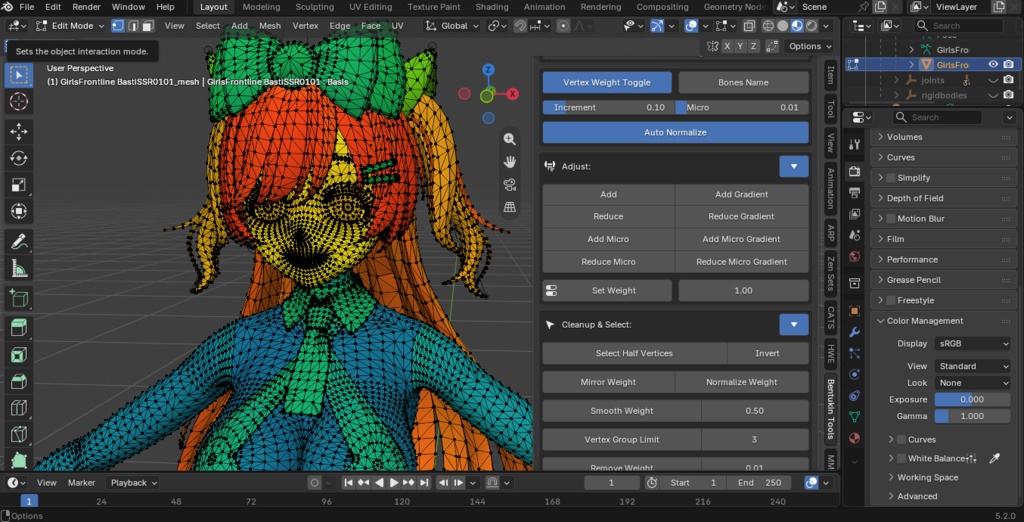Select the Add Cube tool
The width and height of the screenshot is (1024, 522).
[x=19, y=298]
